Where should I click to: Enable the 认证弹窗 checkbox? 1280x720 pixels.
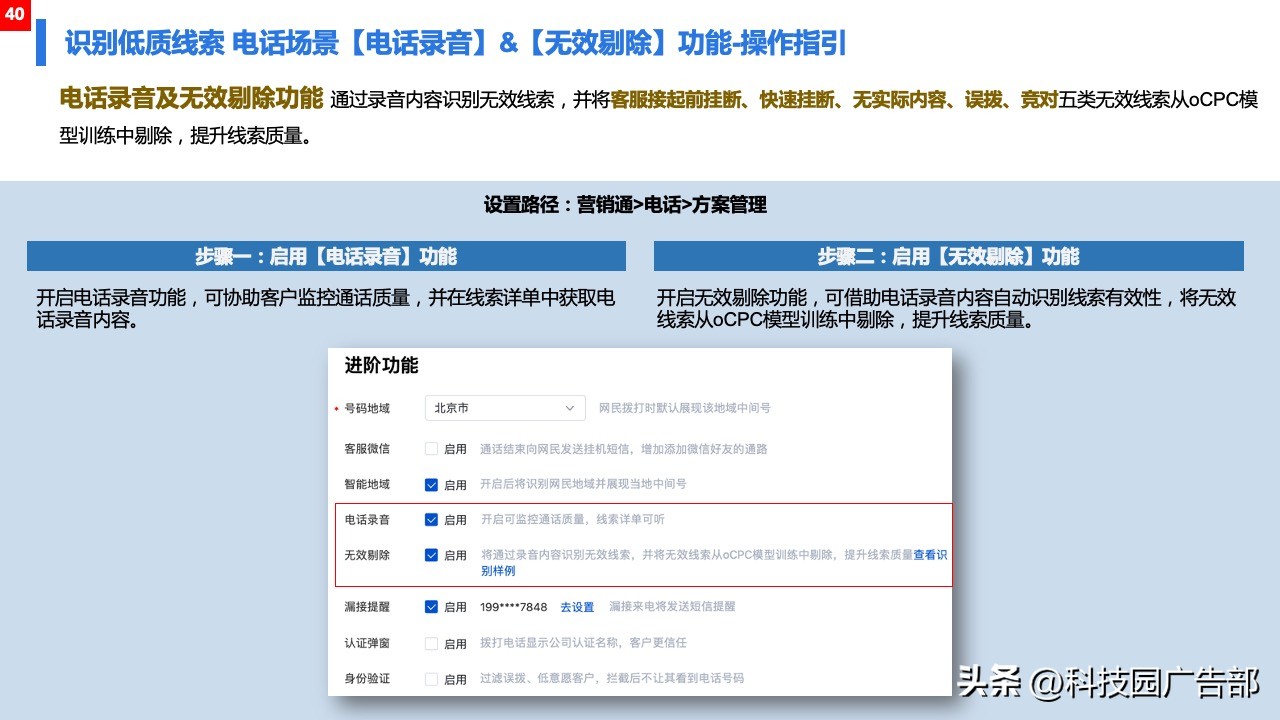pyautogui.click(x=431, y=642)
